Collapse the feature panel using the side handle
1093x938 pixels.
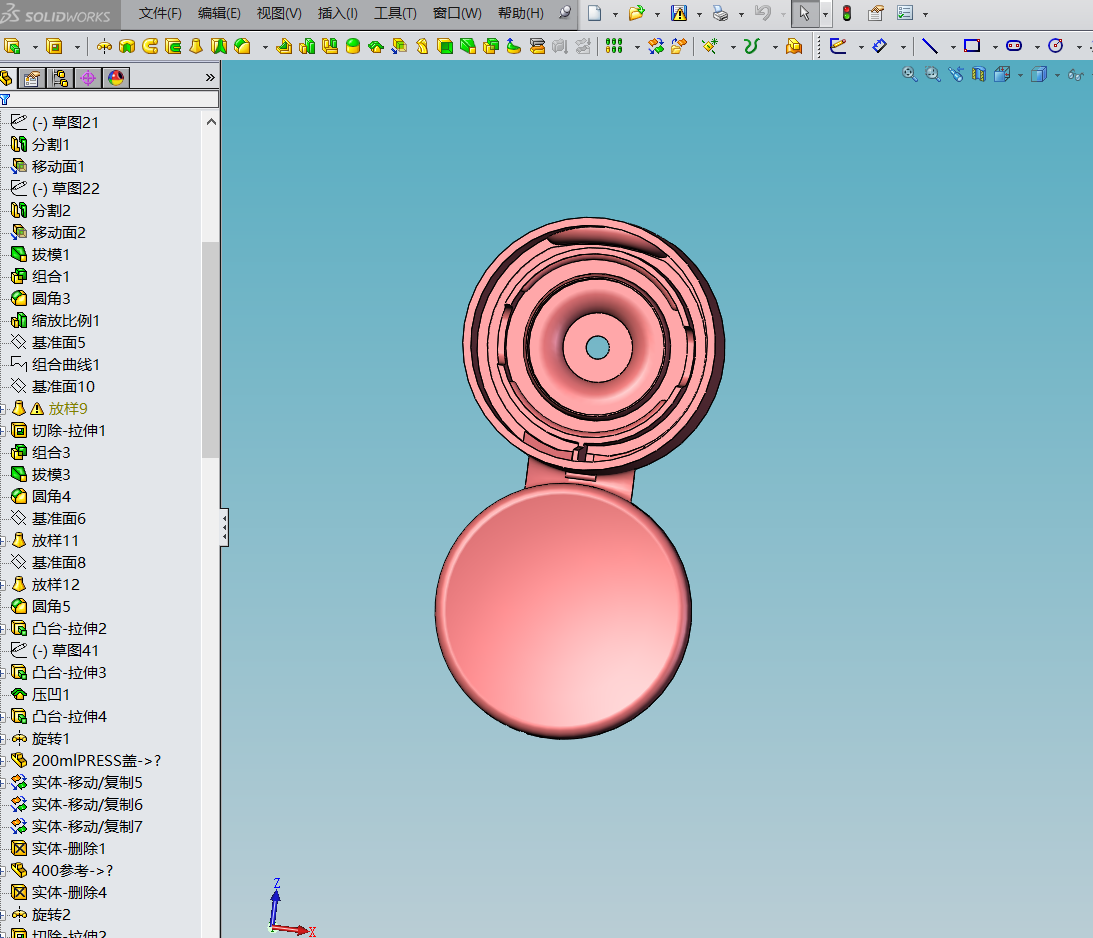pyautogui.click(x=224, y=528)
